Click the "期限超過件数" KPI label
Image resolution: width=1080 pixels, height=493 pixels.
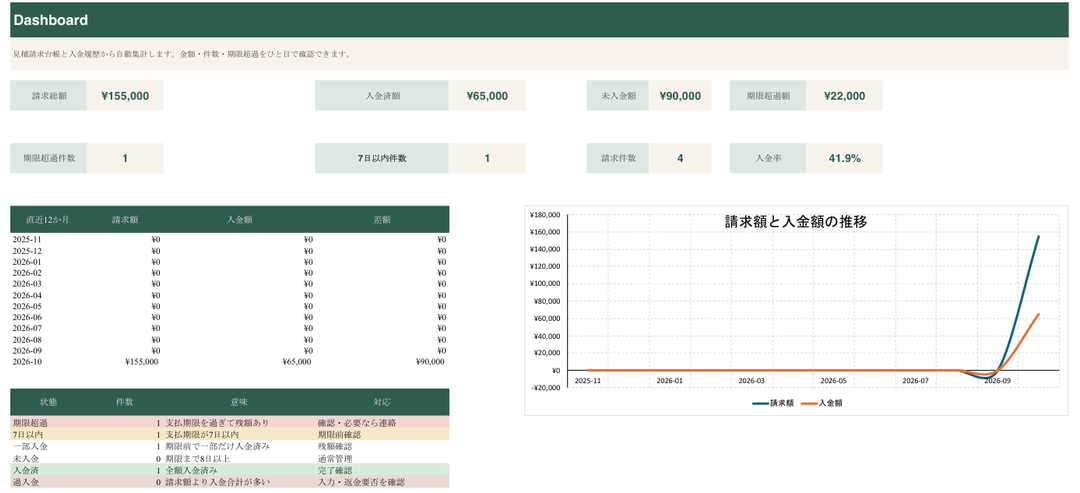pyautogui.click(x=48, y=158)
